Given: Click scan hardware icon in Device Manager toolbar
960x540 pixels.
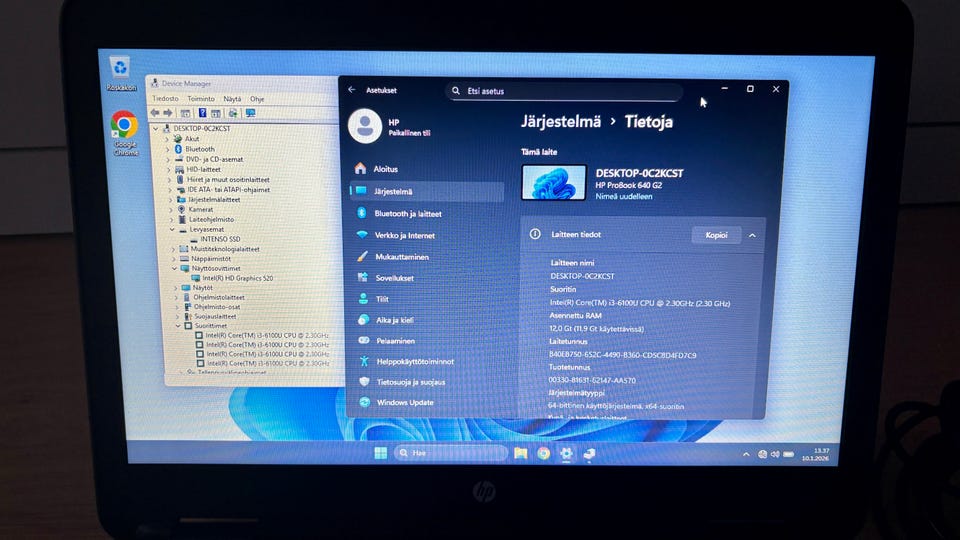Looking at the screenshot, I should pos(233,113).
